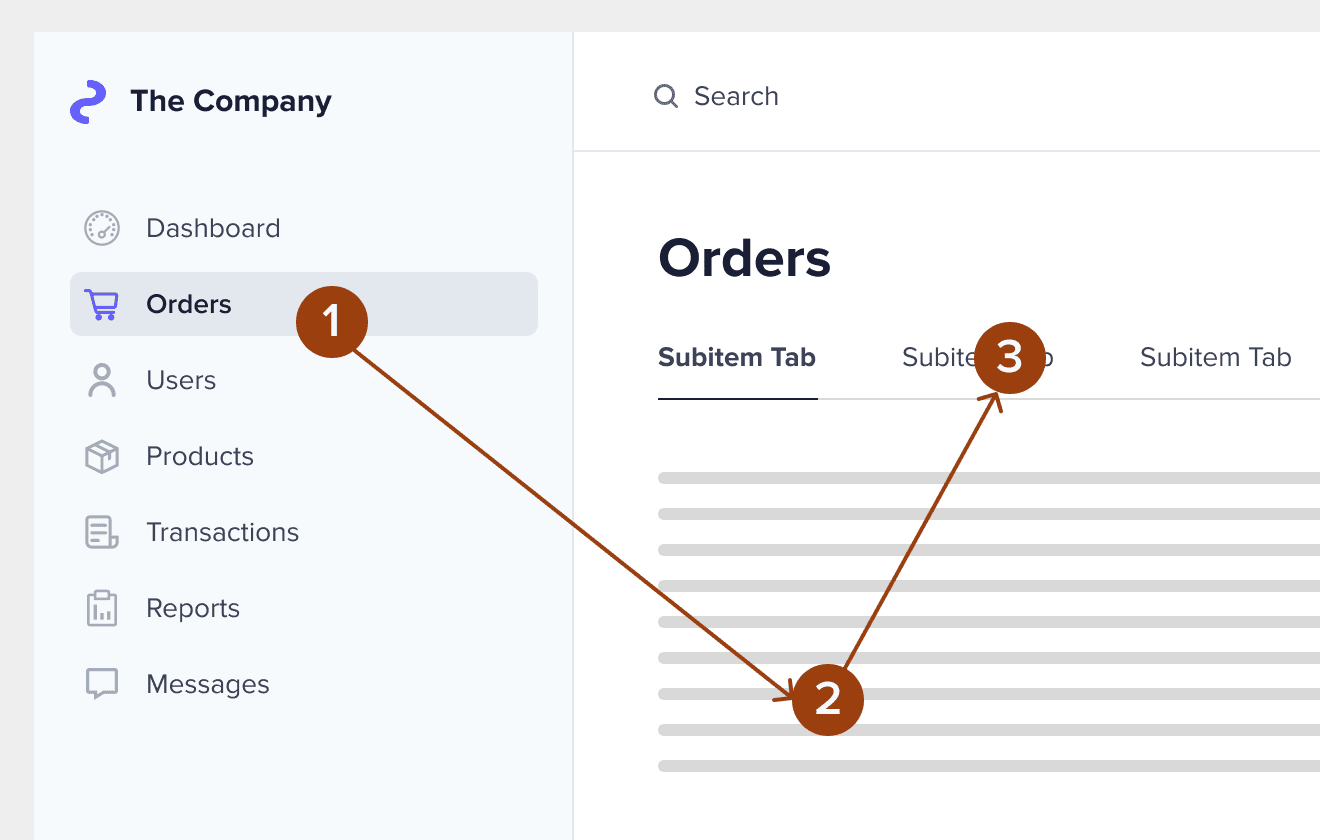The image size is (1320, 840).
Task: Click the numbered marker 2 circle
Action: 827,699
